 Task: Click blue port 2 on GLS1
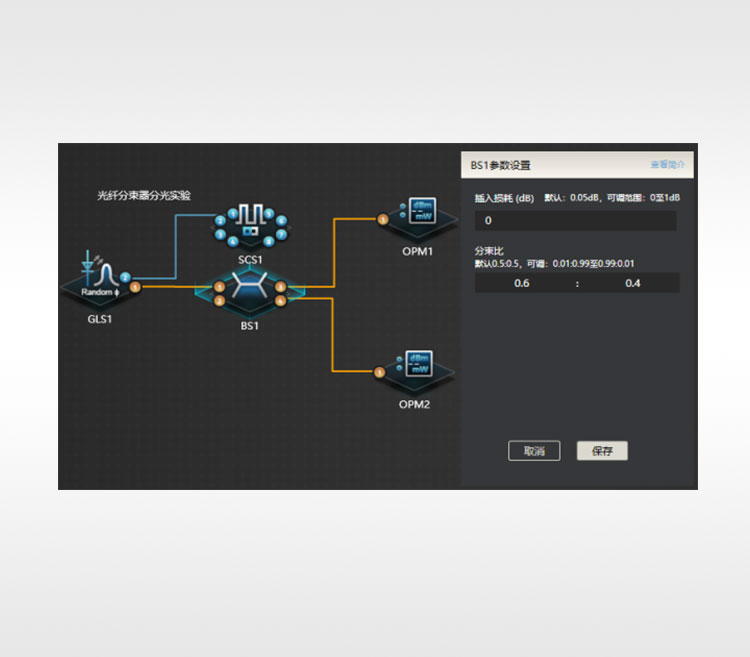pos(125,276)
